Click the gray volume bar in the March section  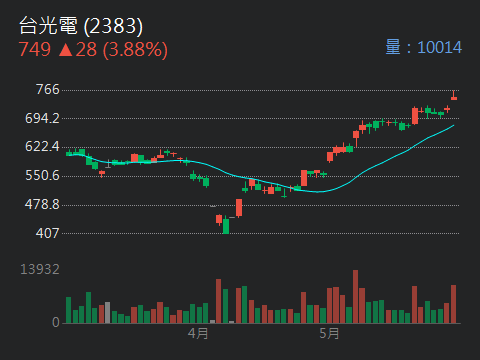tap(107, 312)
